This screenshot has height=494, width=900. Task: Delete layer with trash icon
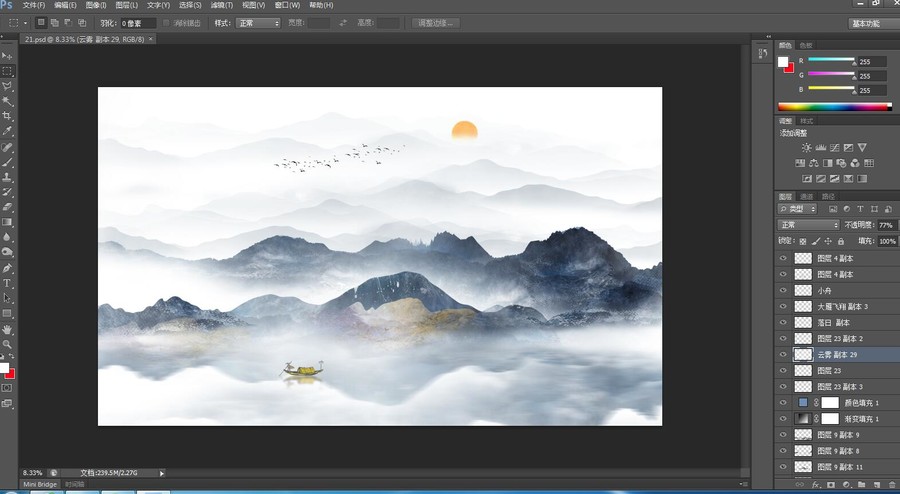pyautogui.click(x=891, y=485)
